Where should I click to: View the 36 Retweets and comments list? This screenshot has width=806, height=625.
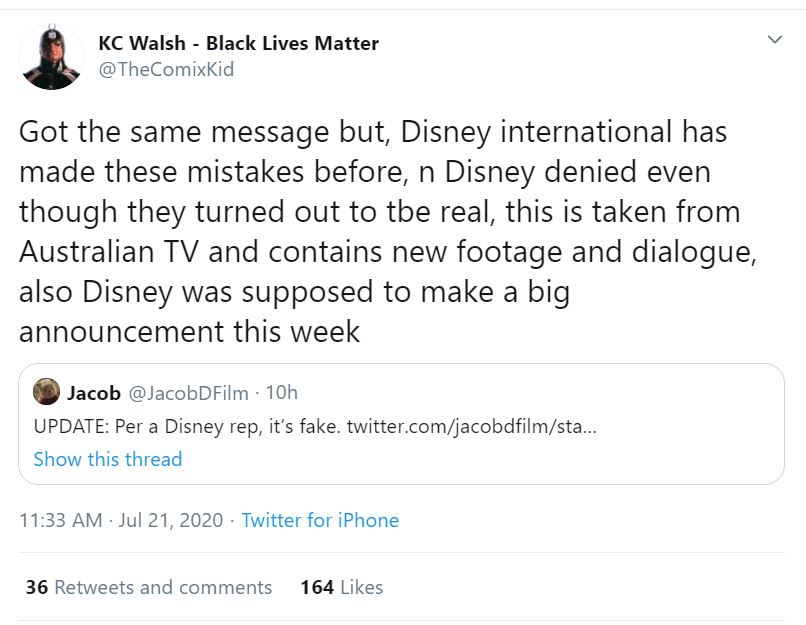(x=149, y=587)
